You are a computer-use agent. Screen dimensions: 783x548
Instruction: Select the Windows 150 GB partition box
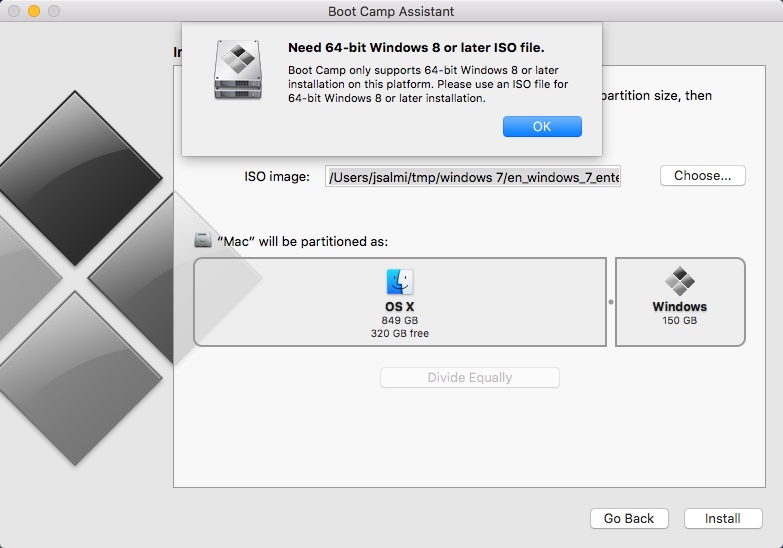tap(680, 302)
